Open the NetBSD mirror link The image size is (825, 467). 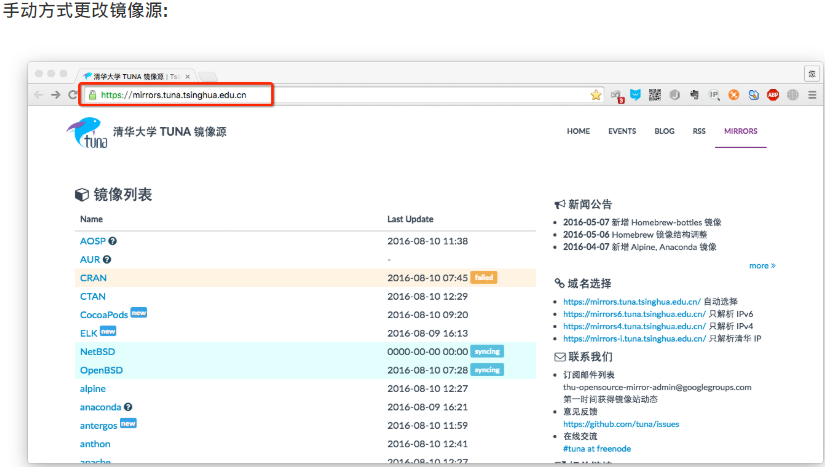97,351
